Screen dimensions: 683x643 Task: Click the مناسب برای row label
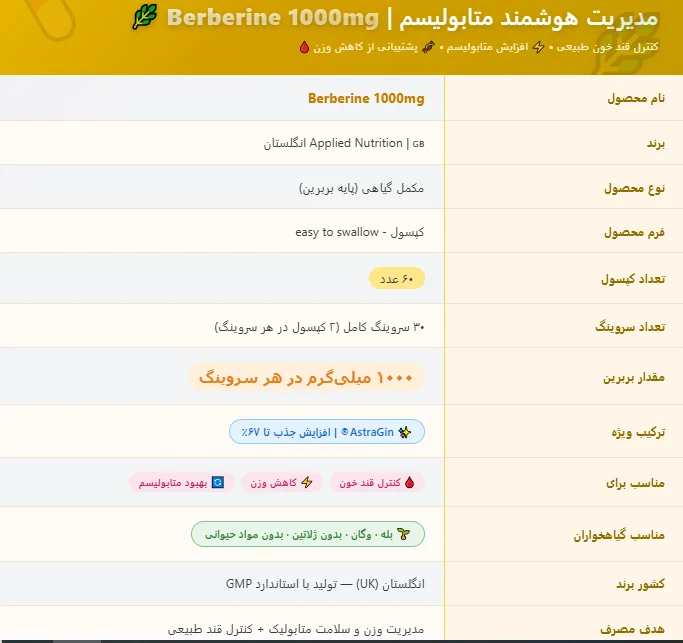coord(635,483)
